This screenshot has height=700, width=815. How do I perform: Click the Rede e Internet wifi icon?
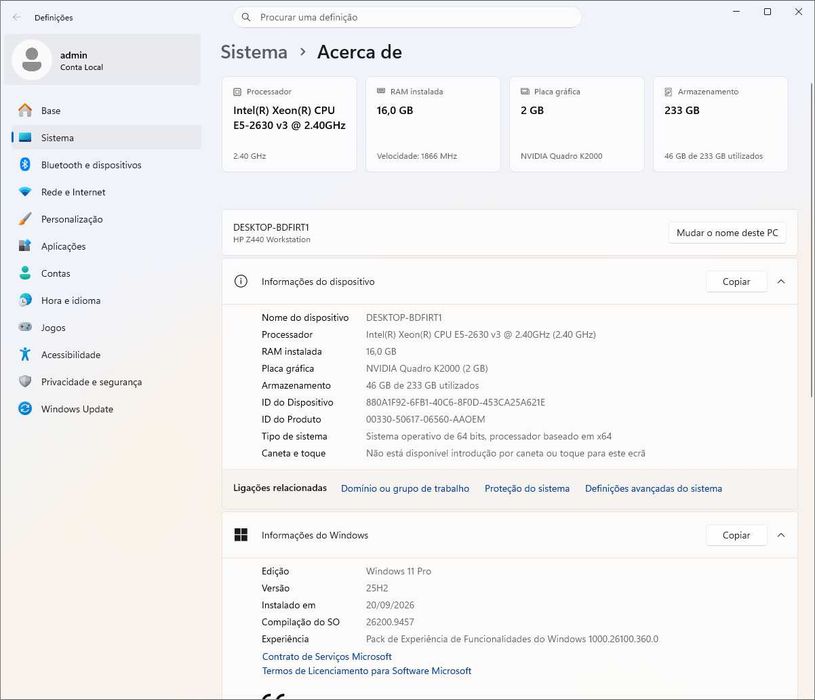tap(25, 192)
